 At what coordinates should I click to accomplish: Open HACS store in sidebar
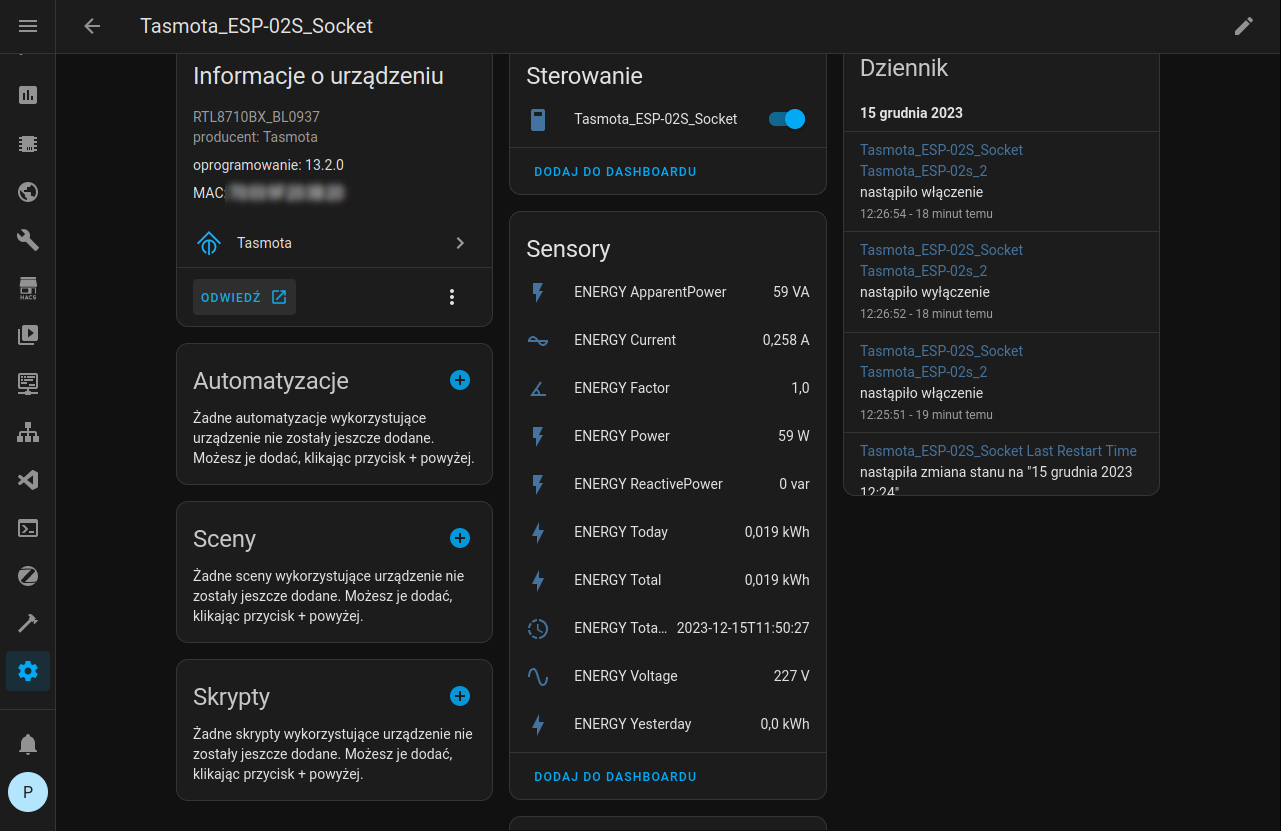28,288
